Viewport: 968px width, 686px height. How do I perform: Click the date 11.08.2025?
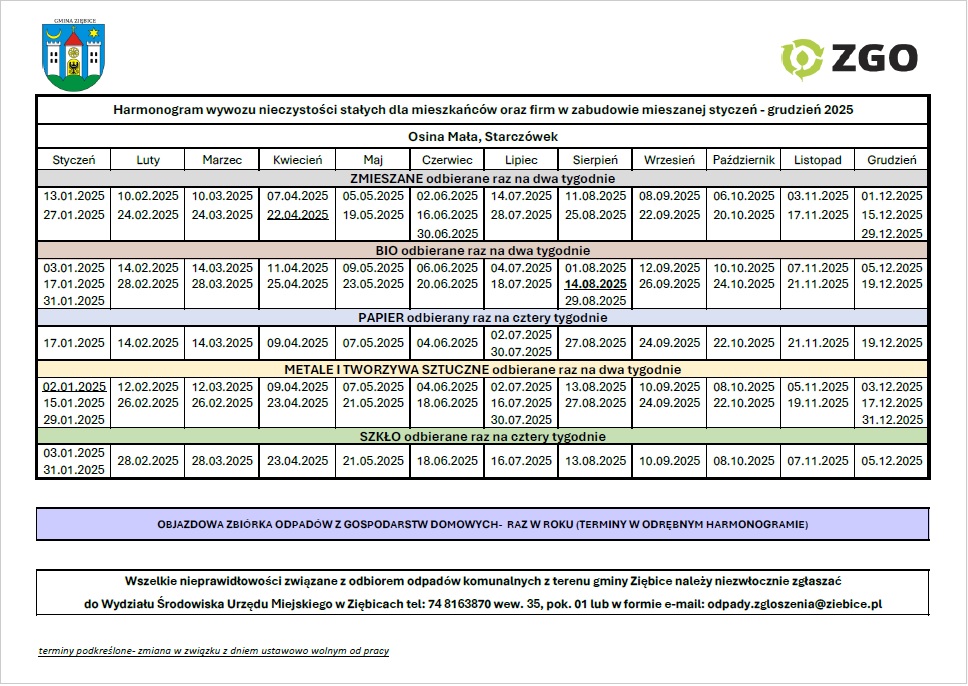(x=595, y=196)
